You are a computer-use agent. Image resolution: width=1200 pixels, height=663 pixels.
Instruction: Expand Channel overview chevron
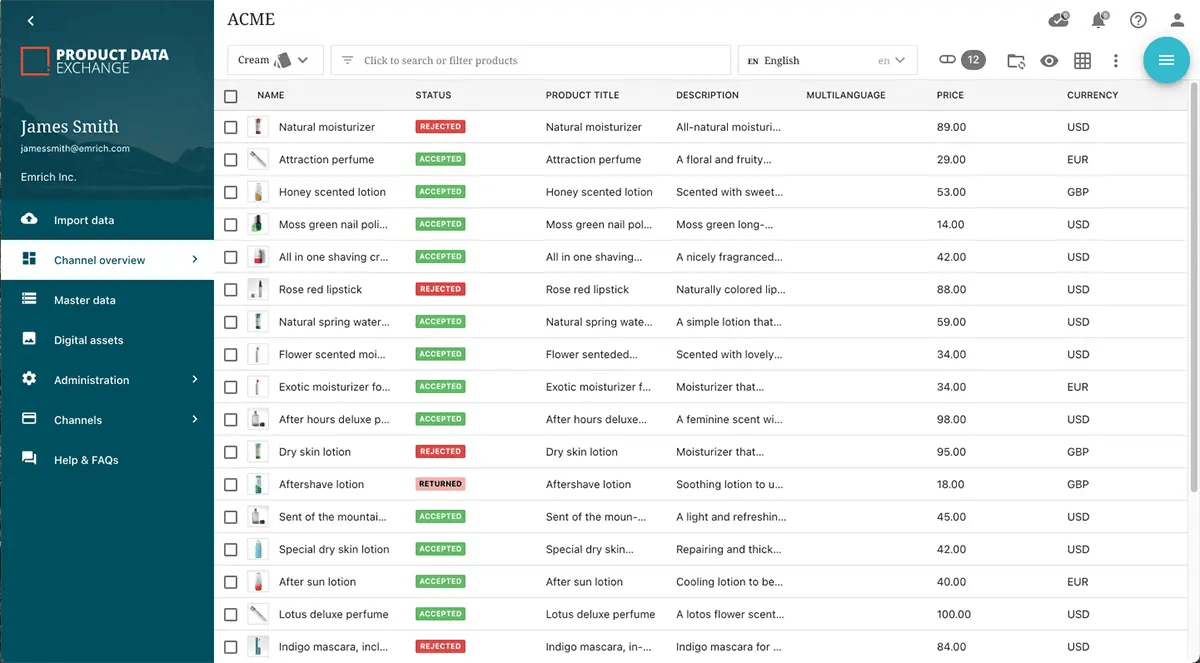195,259
